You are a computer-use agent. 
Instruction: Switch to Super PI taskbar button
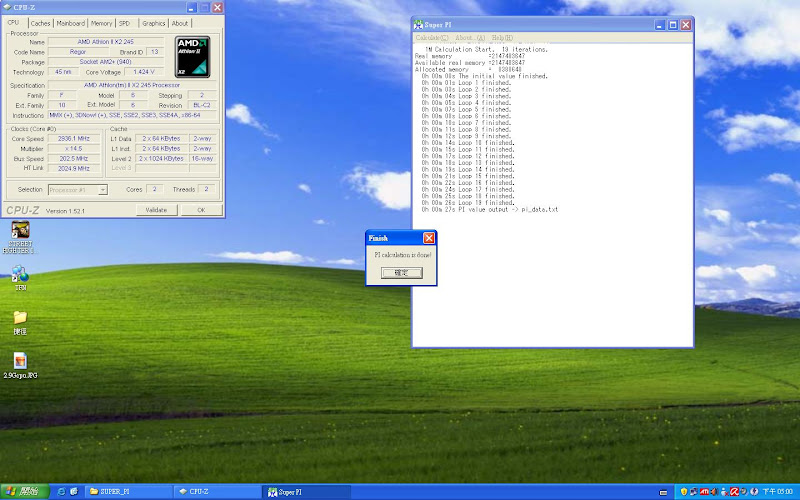(x=307, y=492)
